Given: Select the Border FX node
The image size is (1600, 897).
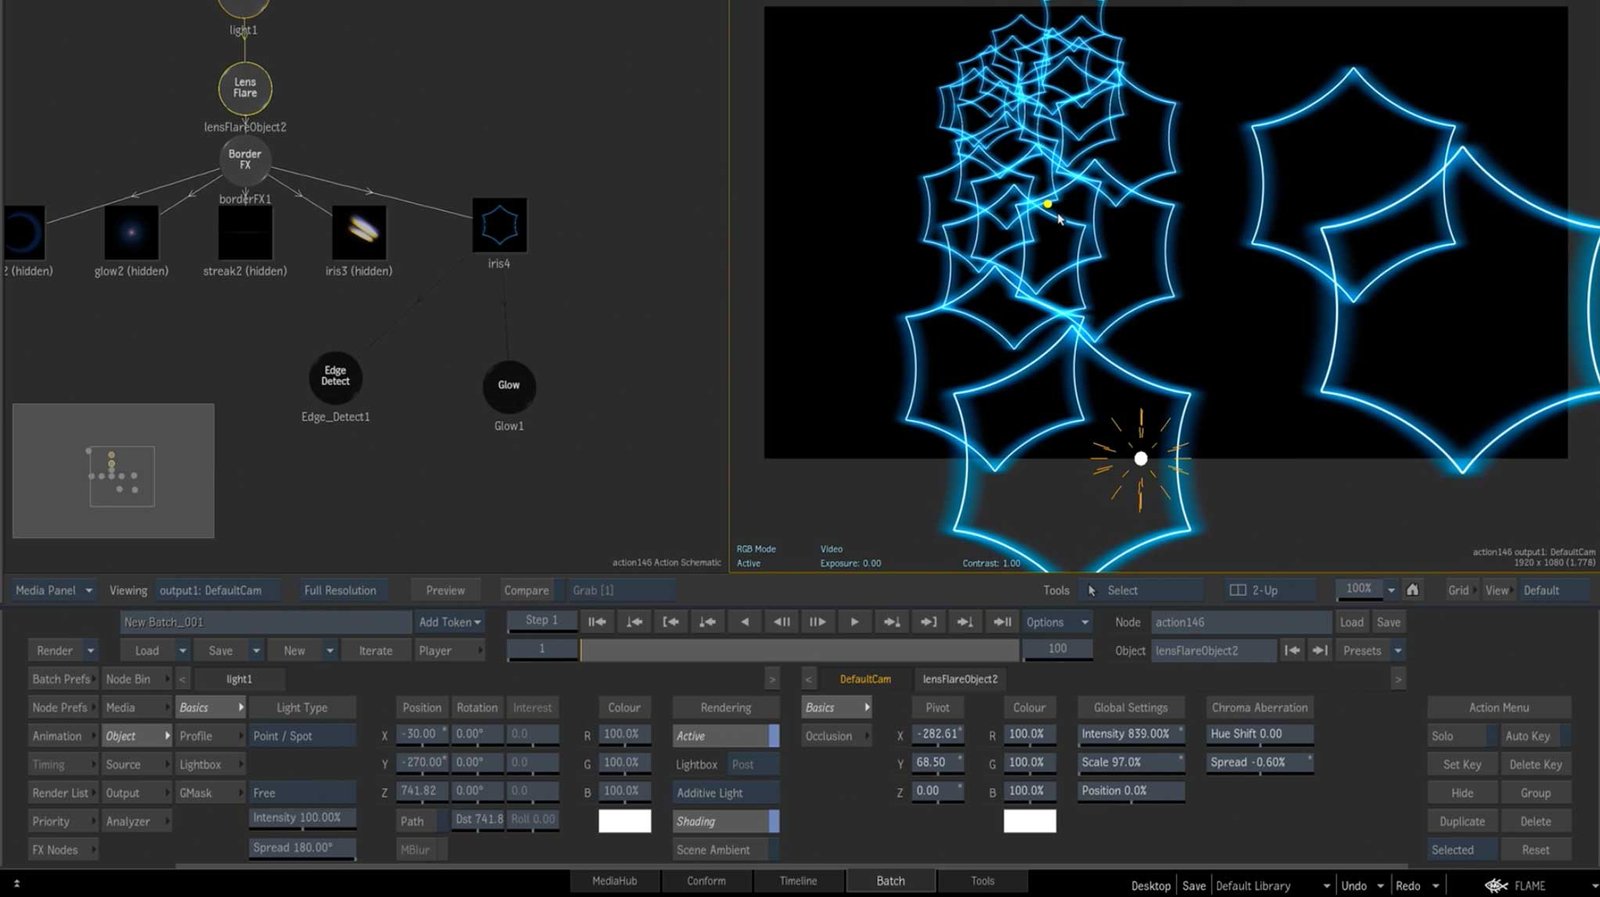Looking at the screenshot, I should (x=245, y=160).
